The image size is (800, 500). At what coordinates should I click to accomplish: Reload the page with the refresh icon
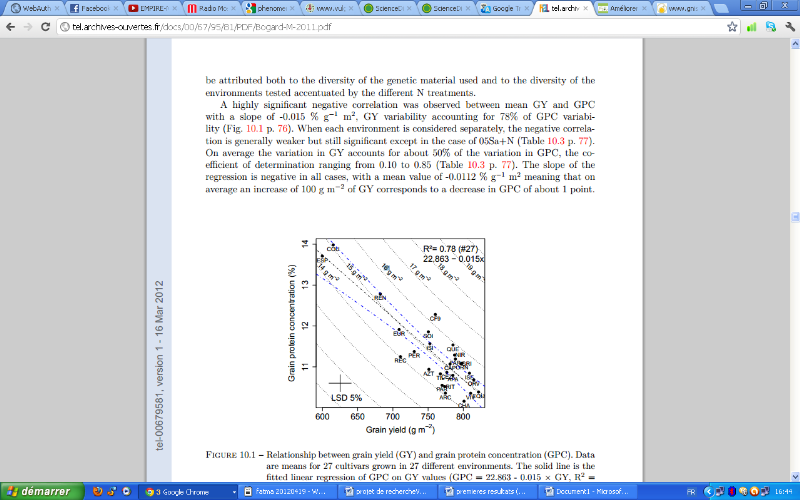coord(45,27)
